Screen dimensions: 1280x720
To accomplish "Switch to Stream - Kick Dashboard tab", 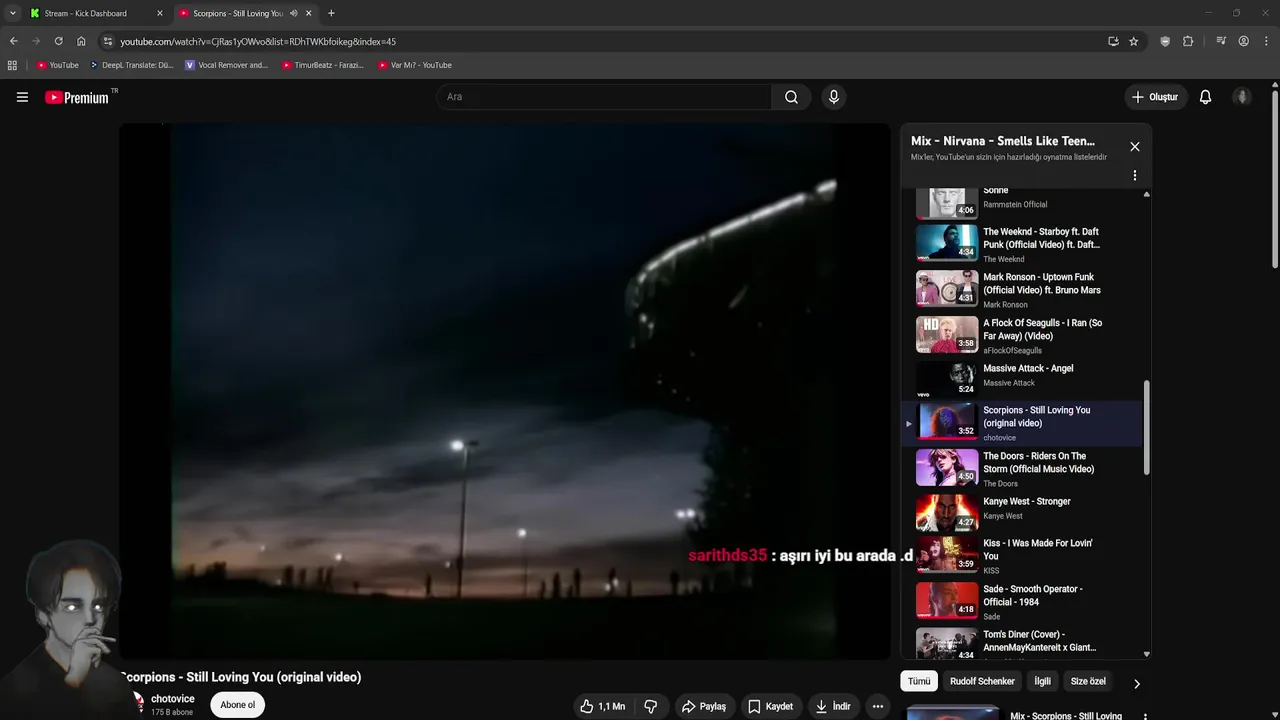I will [x=97, y=13].
